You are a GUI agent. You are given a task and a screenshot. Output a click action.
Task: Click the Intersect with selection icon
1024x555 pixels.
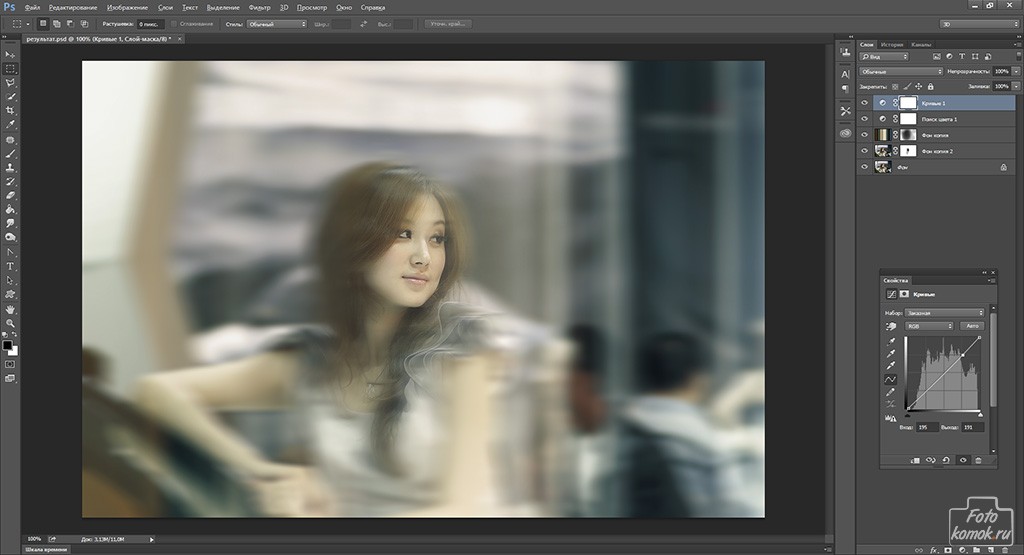pyautogui.click(x=84, y=24)
